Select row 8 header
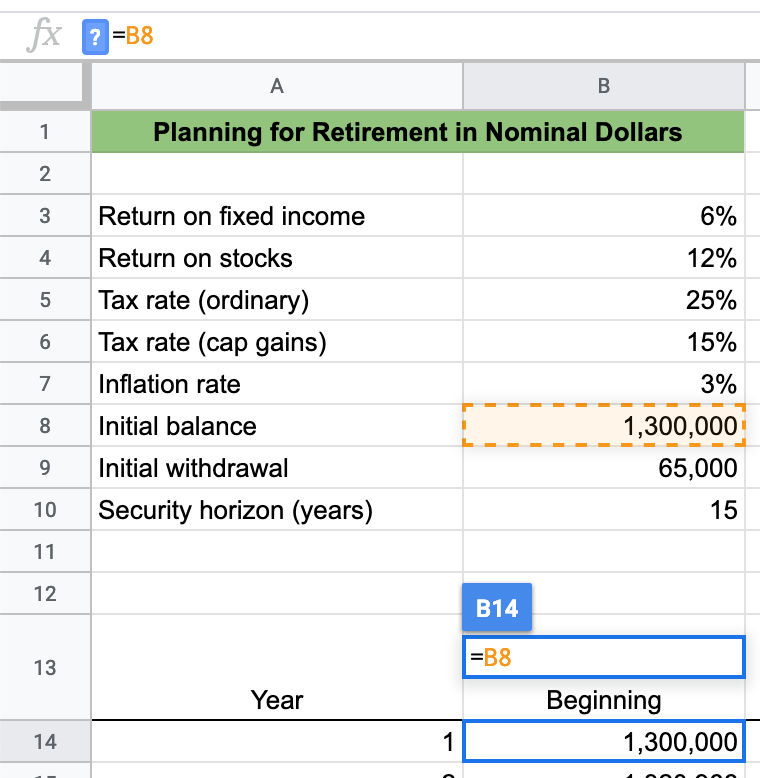 [45, 426]
